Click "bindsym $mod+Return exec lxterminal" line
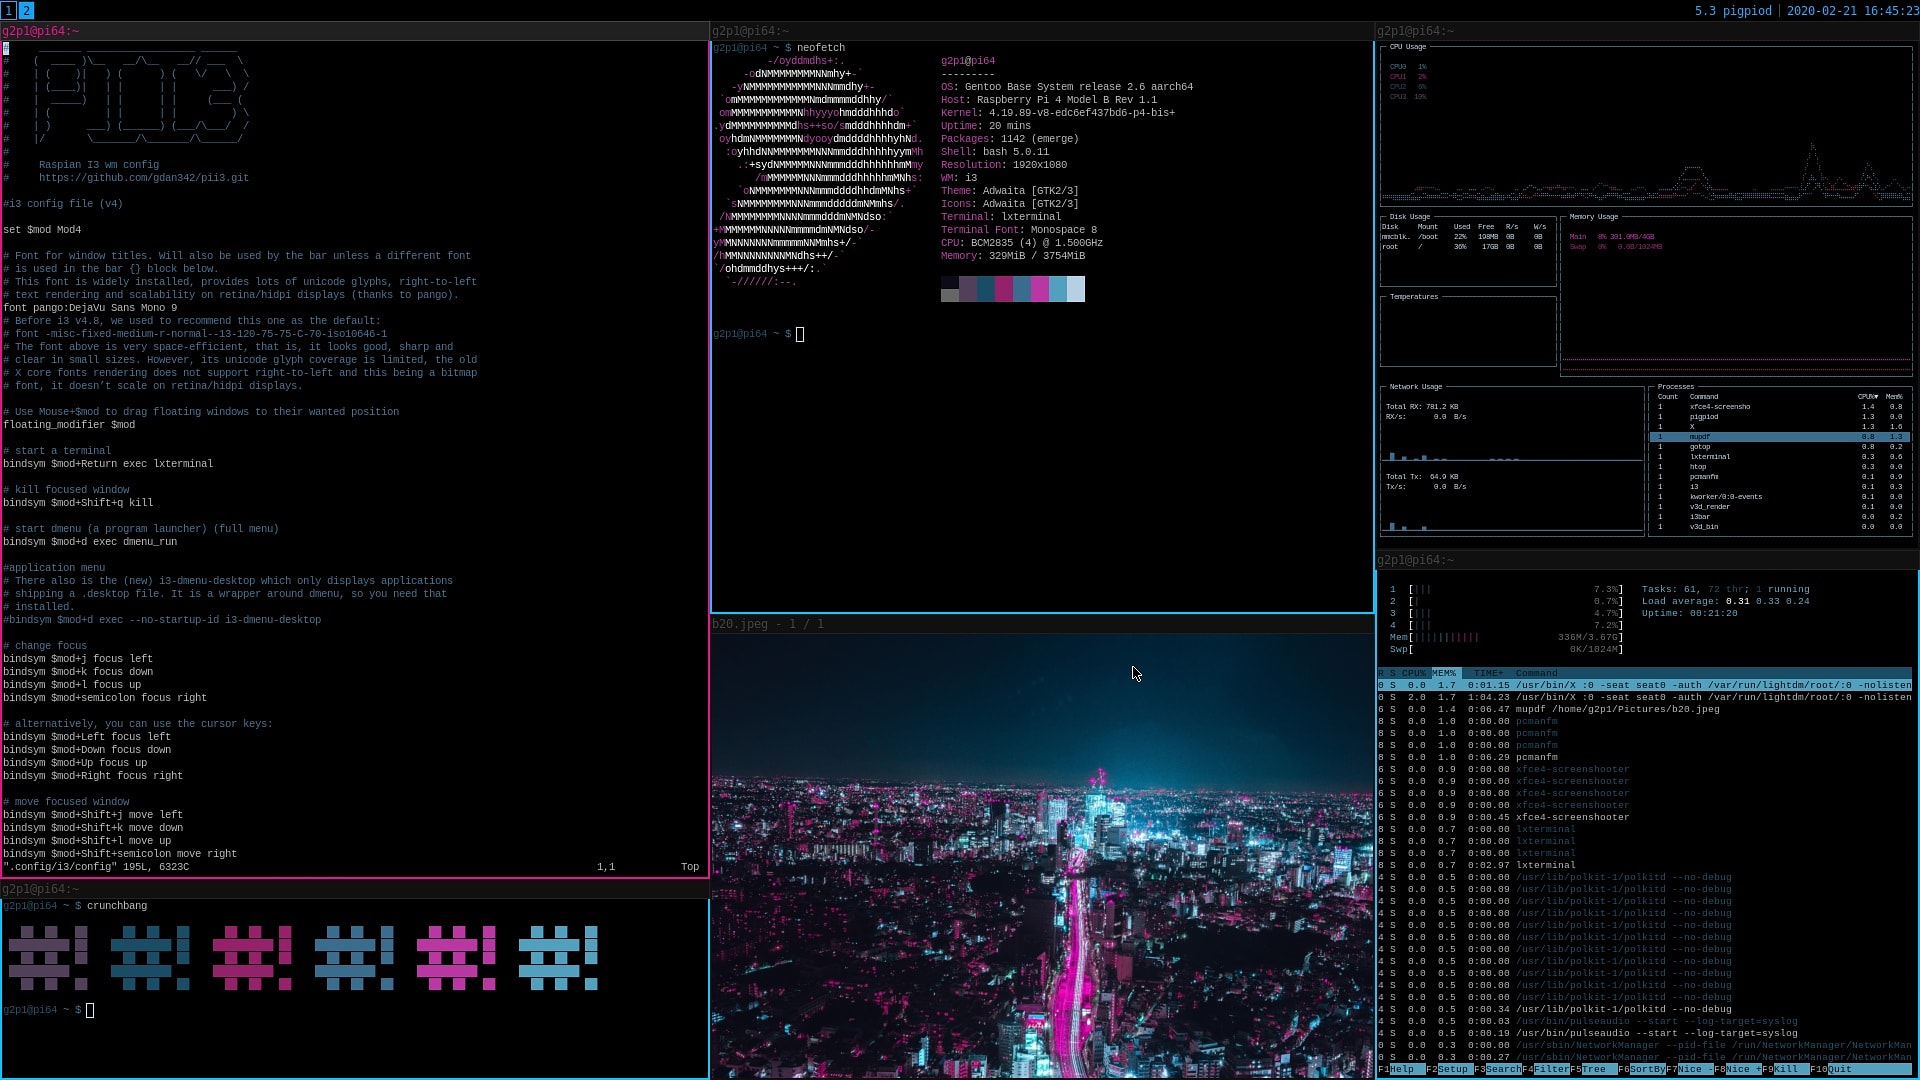 108,464
